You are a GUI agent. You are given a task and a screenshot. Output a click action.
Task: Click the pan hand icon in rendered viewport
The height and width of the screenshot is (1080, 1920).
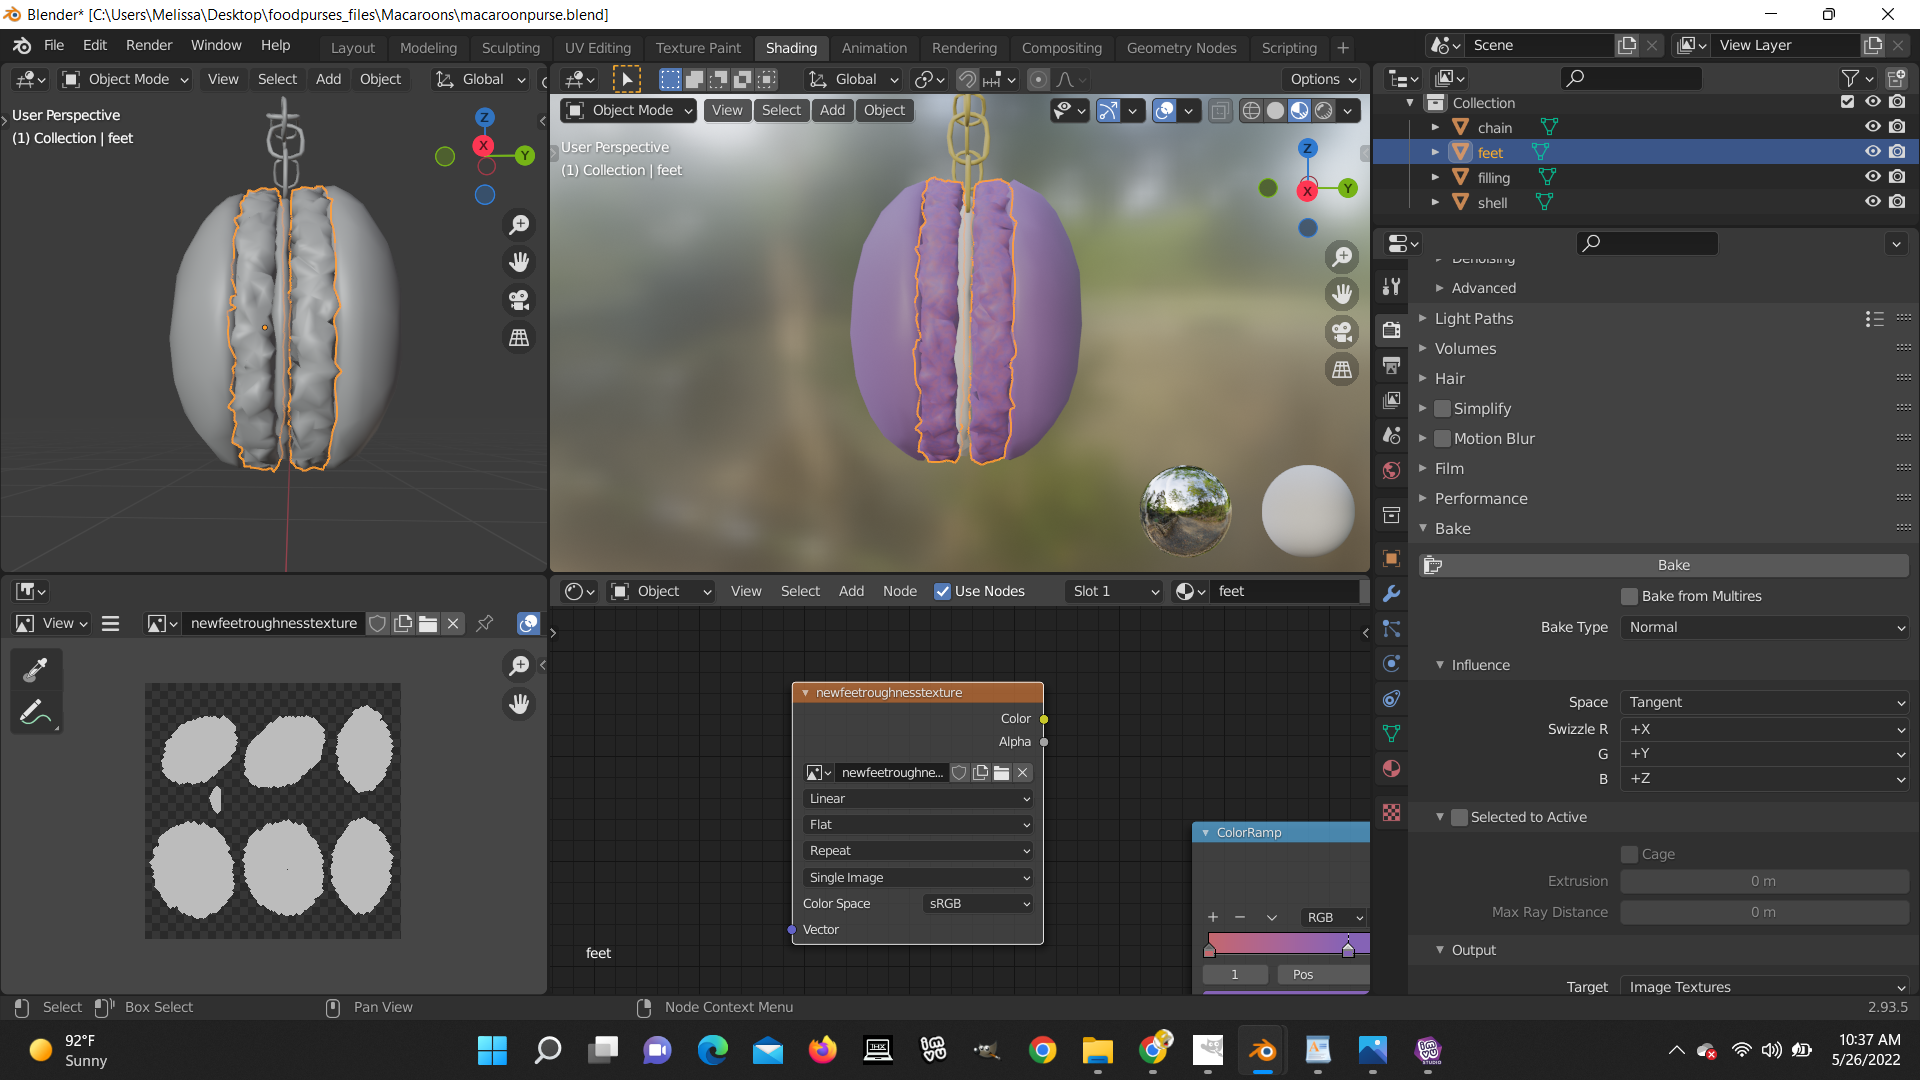pyautogui.click(x=1342, y=294)
